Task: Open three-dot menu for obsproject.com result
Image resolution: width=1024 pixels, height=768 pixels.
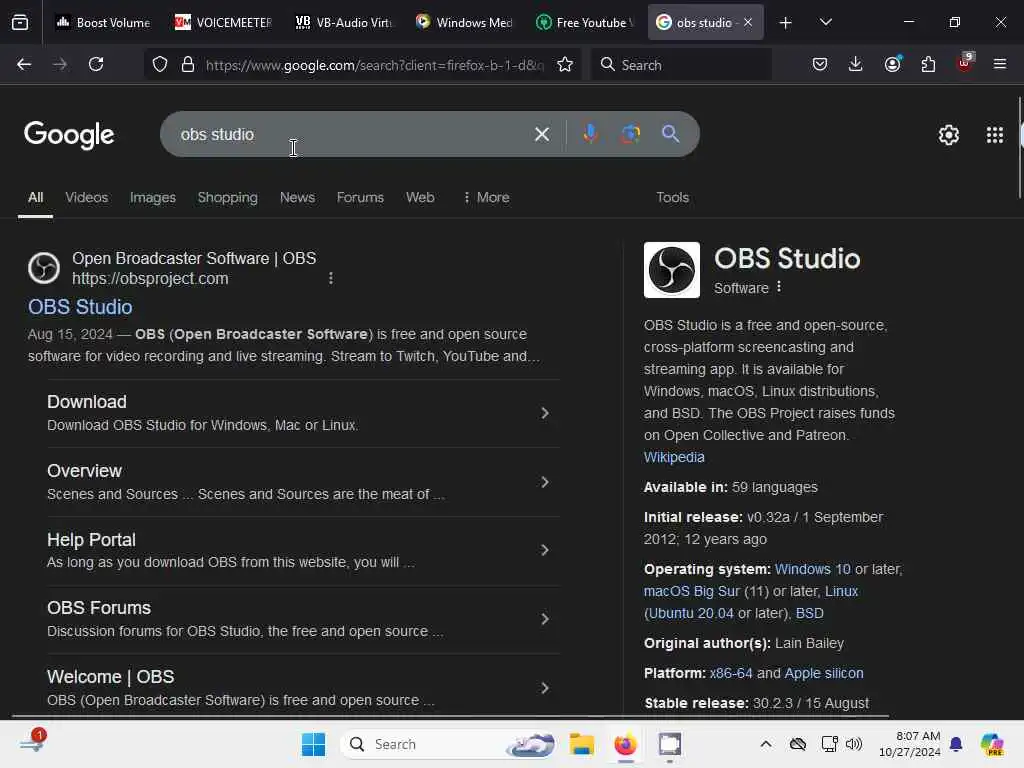Action: 331,278
